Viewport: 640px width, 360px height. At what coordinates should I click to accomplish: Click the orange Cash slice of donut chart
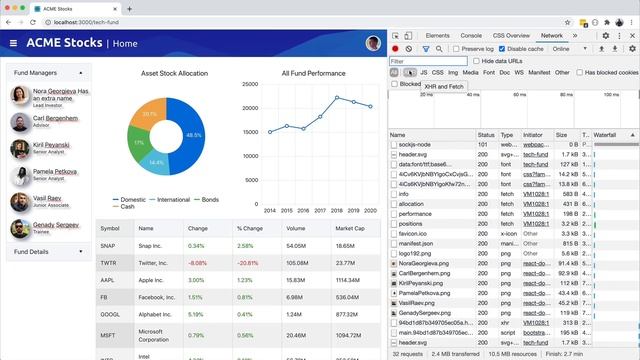click(x=150, y=113)
